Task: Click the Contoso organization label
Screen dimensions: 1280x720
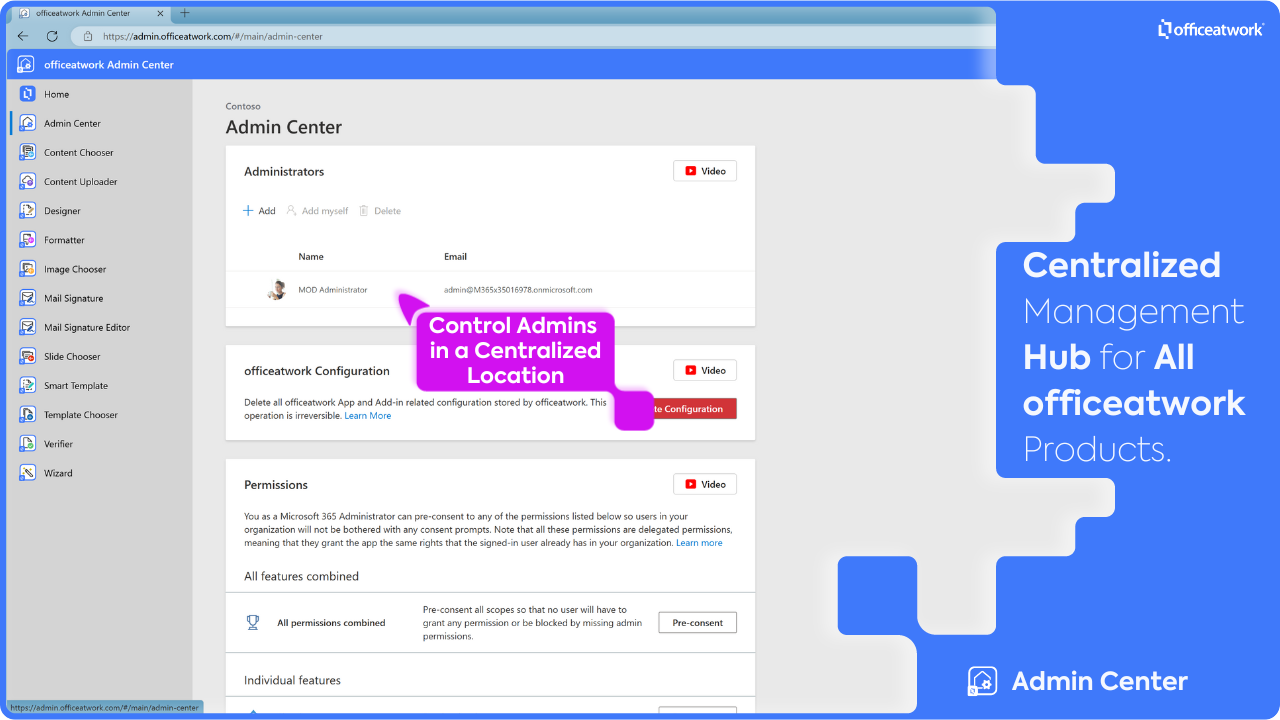Action: 243,106
